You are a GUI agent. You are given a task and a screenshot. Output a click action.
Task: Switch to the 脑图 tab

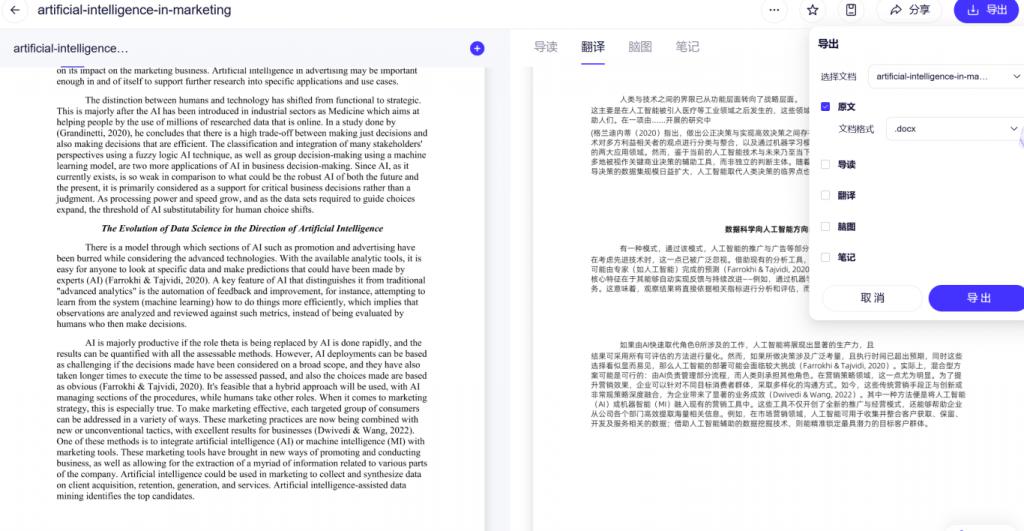click(x=640, y=47)
